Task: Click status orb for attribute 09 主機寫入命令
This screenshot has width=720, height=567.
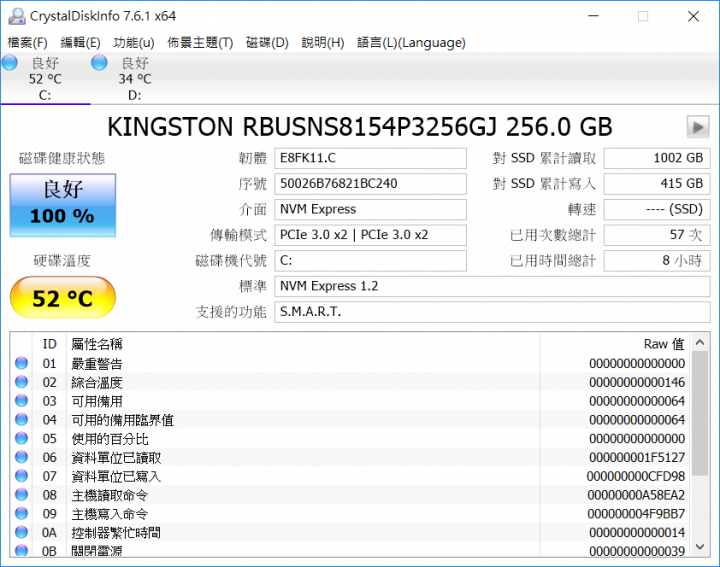Action: (x=22, y=514)
